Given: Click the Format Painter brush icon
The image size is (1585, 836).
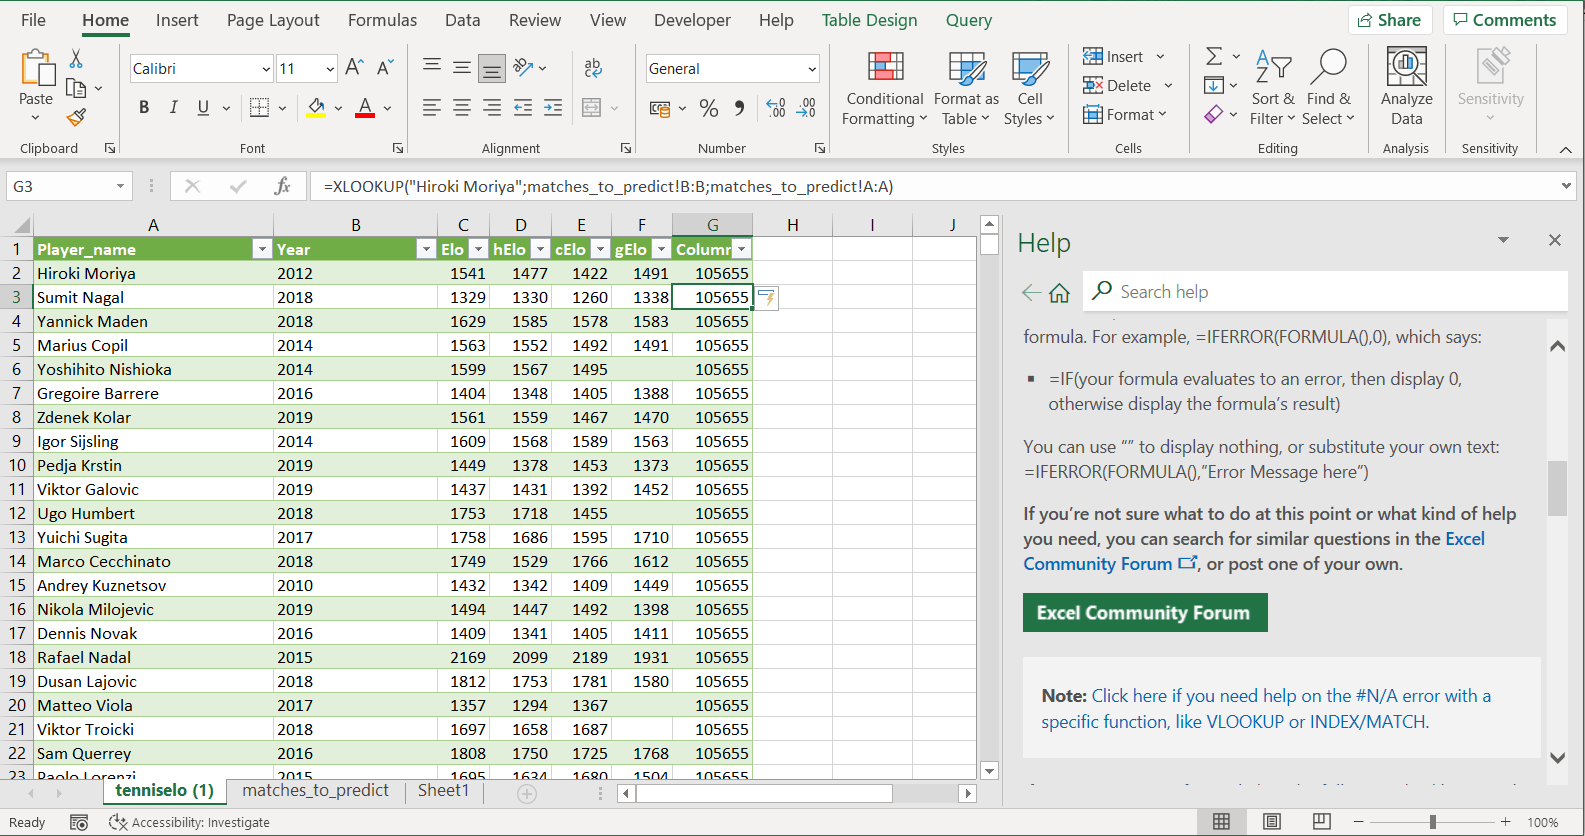Looking at the screenshot, I should (76, 118).
